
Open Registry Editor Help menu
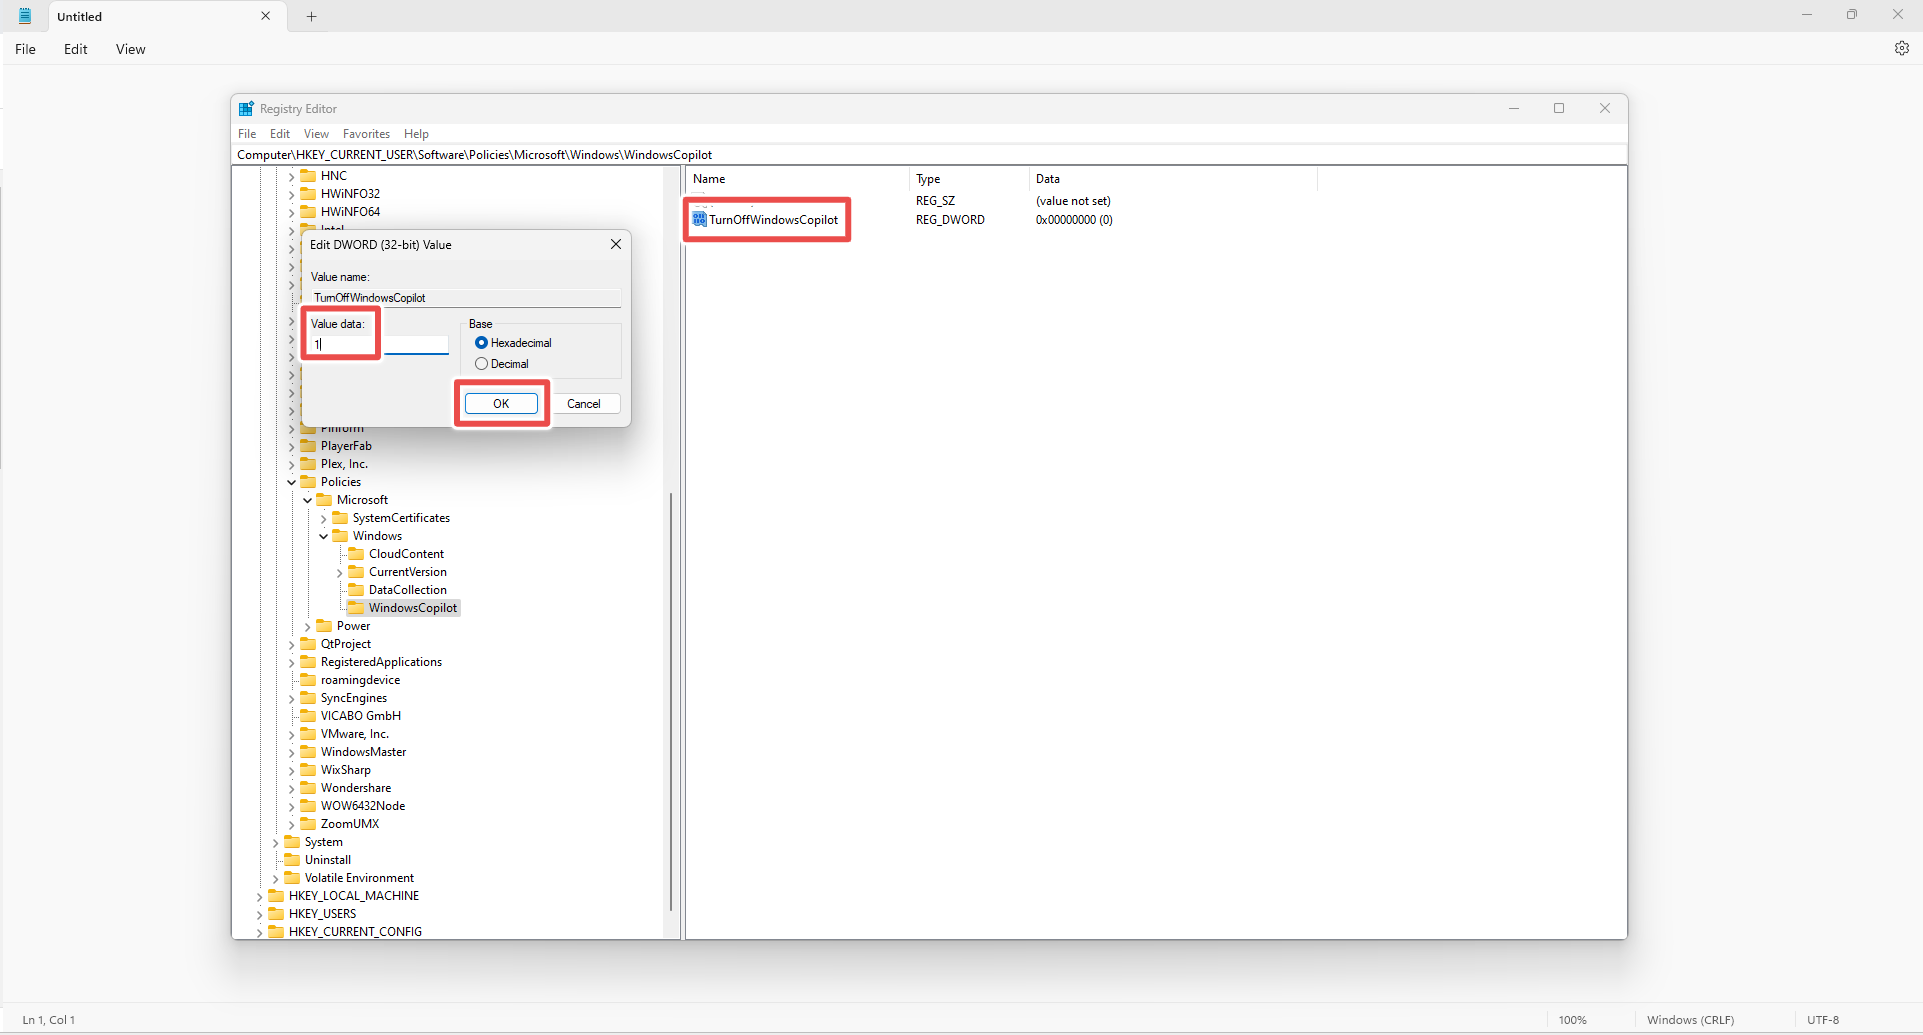click(x=416, y=134)
